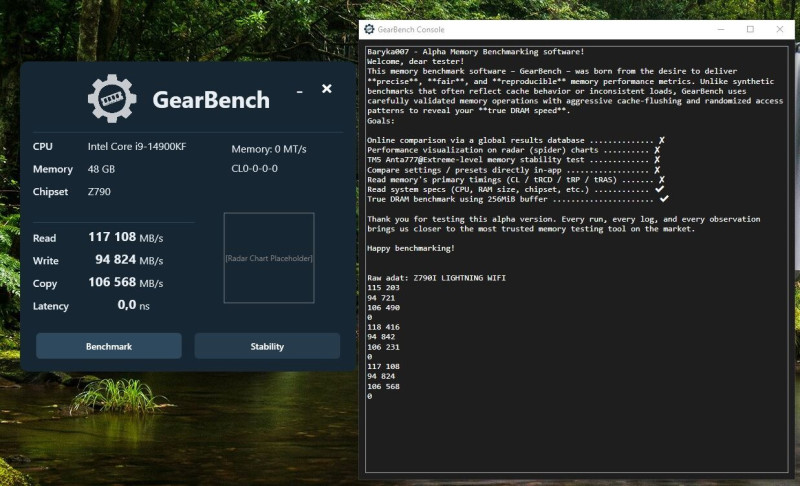Click the 'Read system specs' goal line
The height and width of the screenshot is (486, 800).
[x=515, y=189]
